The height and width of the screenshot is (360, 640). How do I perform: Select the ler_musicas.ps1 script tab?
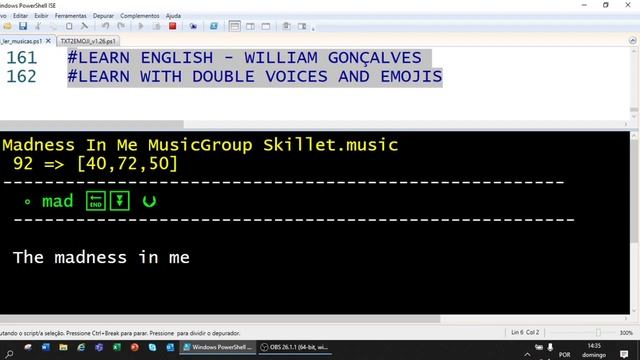tap(22, 41)
